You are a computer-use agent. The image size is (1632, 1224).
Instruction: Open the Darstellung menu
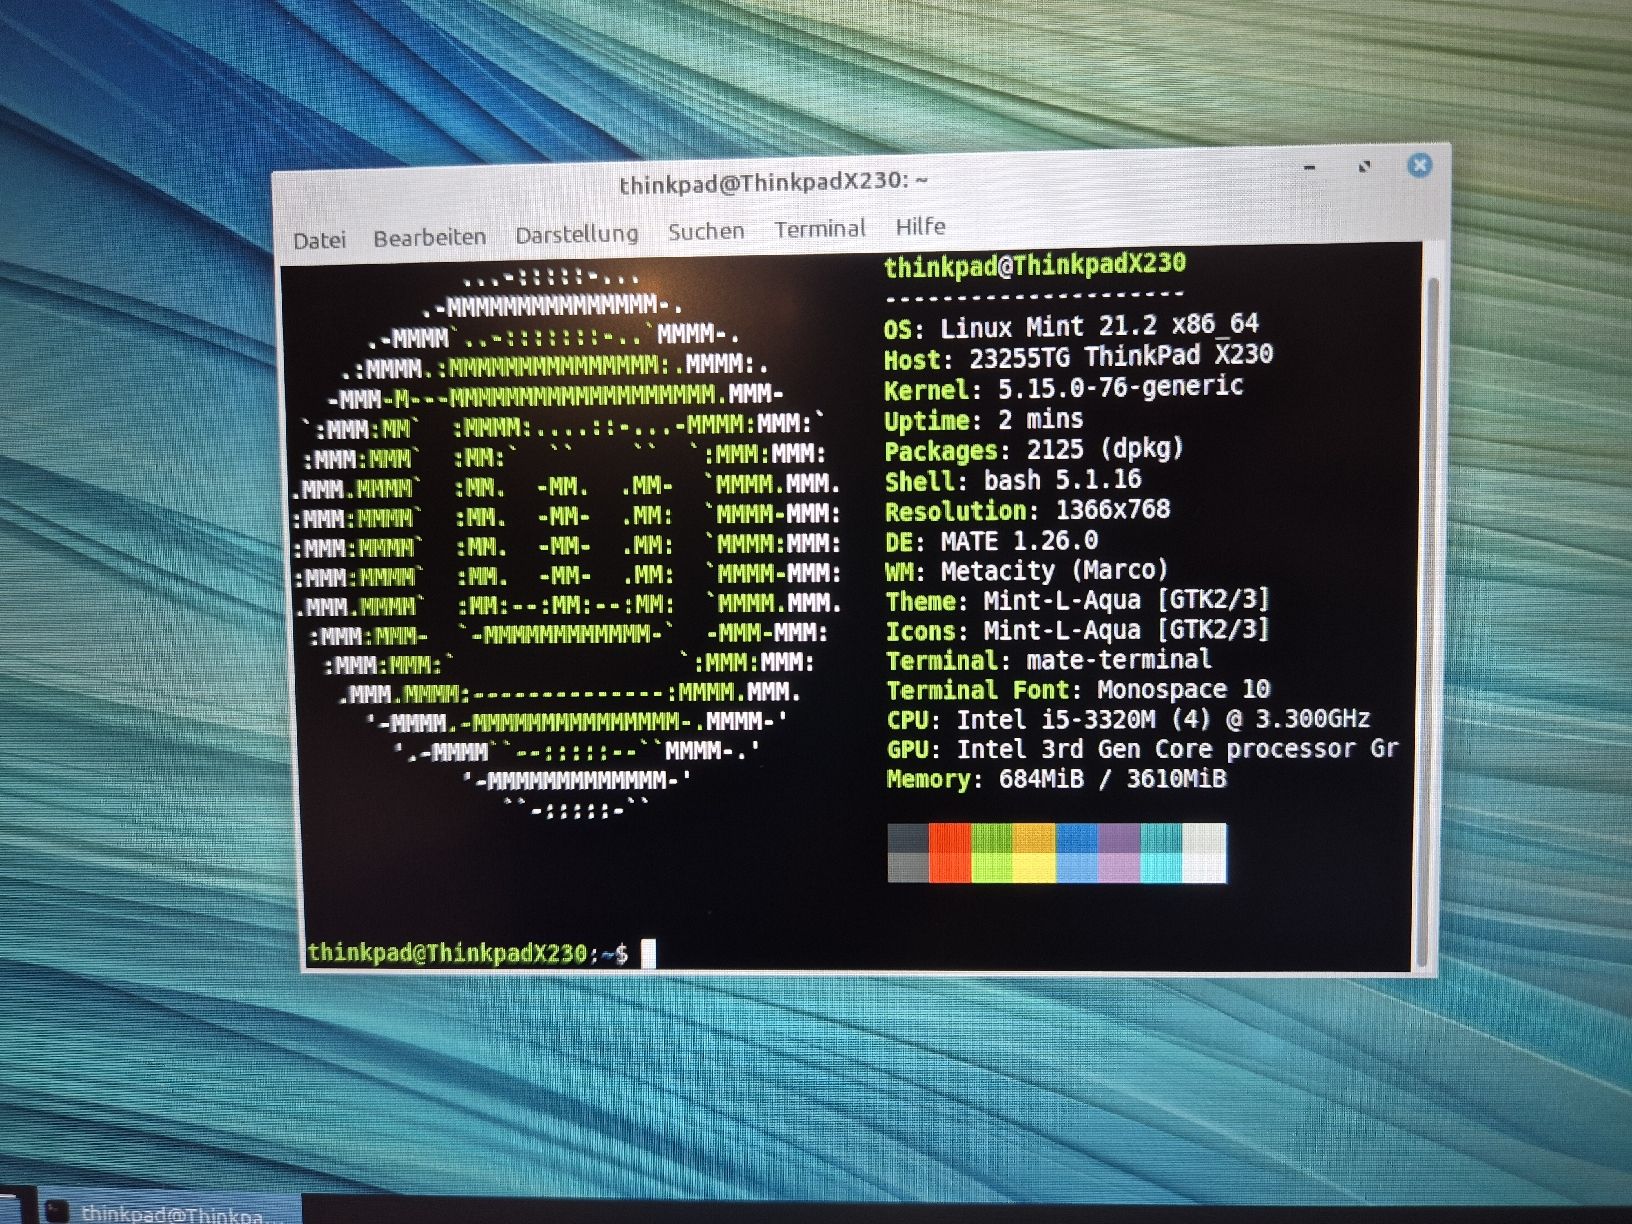577,235
